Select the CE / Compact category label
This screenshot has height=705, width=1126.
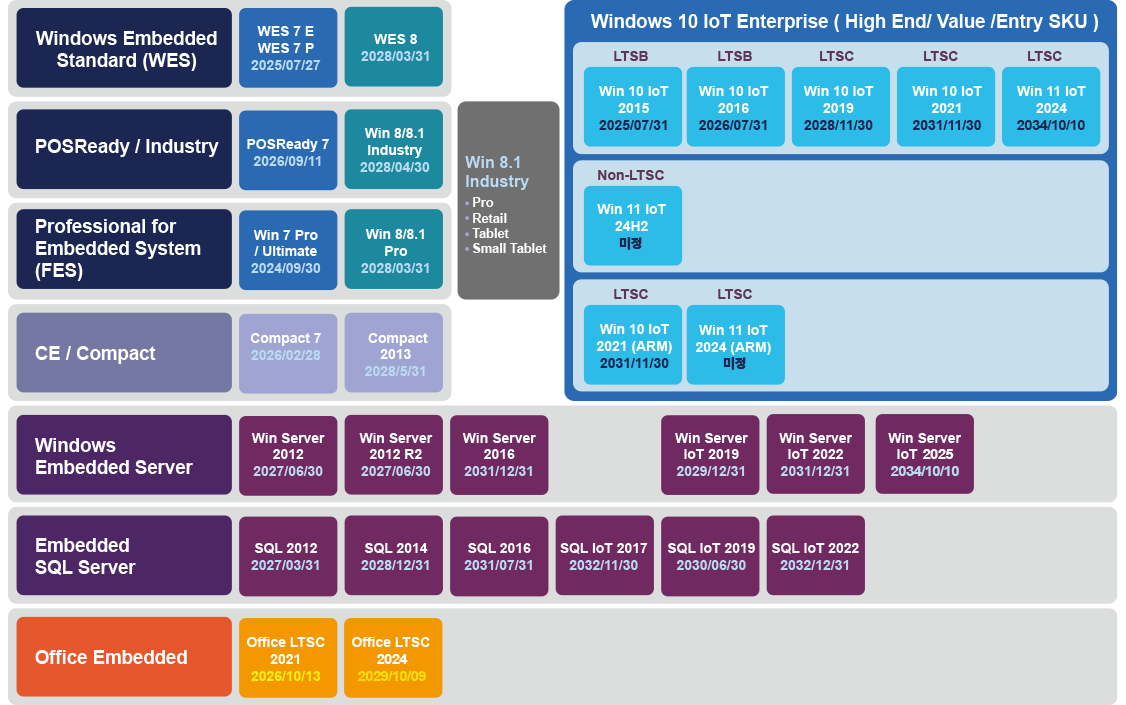tap(124, 352)
